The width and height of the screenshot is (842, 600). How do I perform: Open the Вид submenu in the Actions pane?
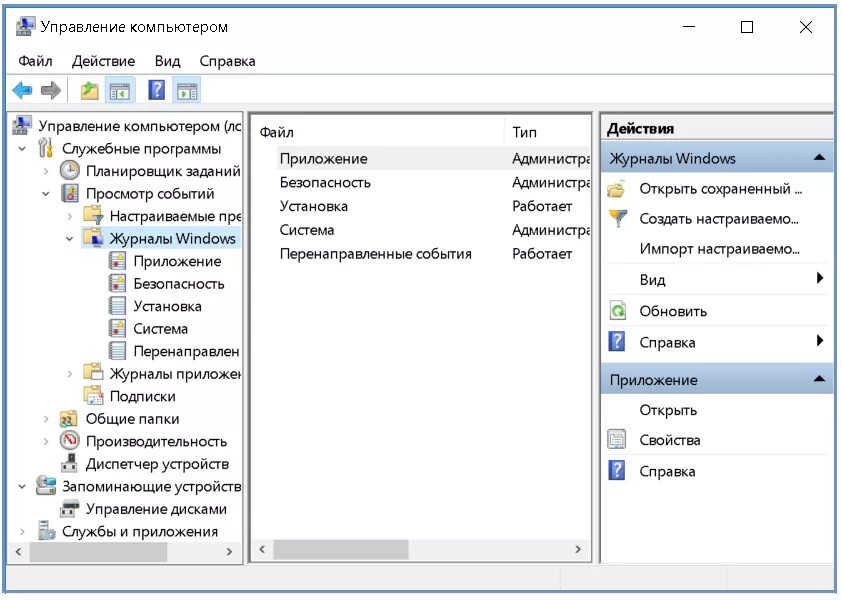point(717,280)
